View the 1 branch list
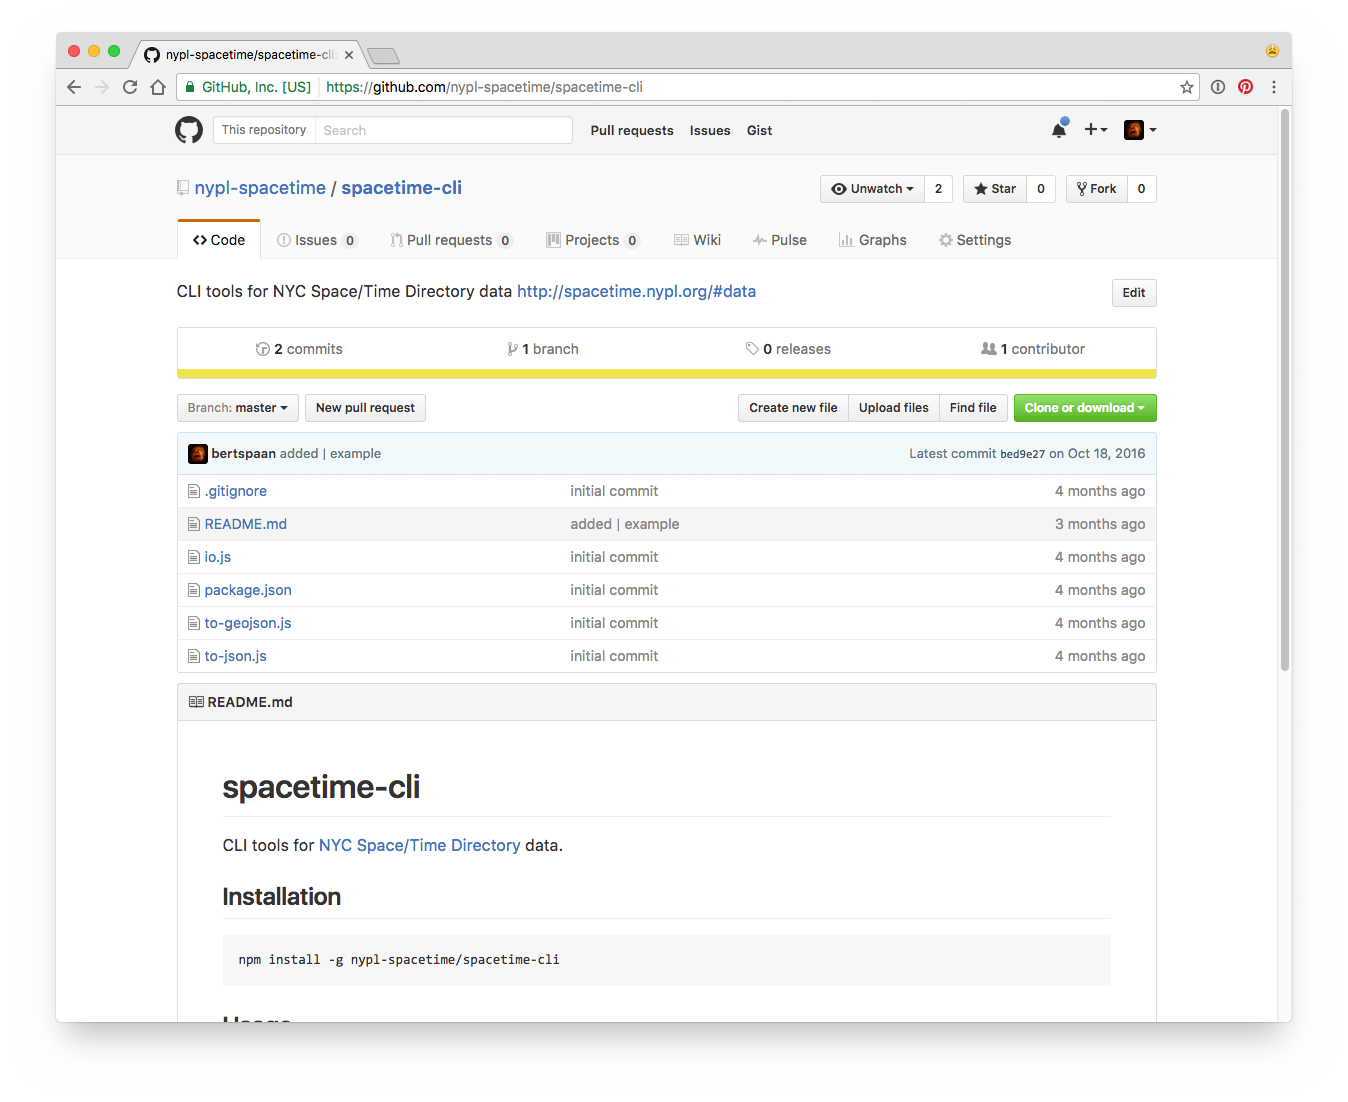The height and width of the screenshot is (1102, 1348). (x=543, y=349)
